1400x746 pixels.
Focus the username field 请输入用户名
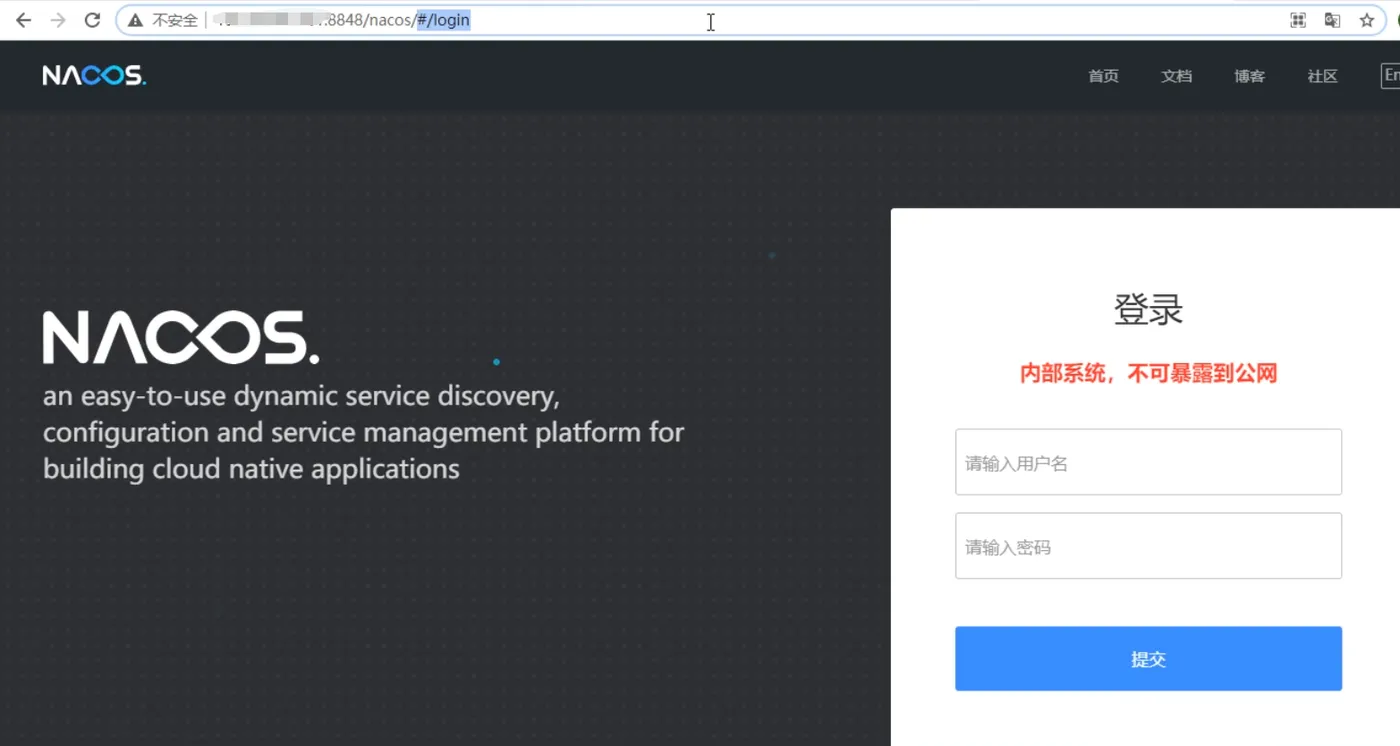click(1148, 462)
